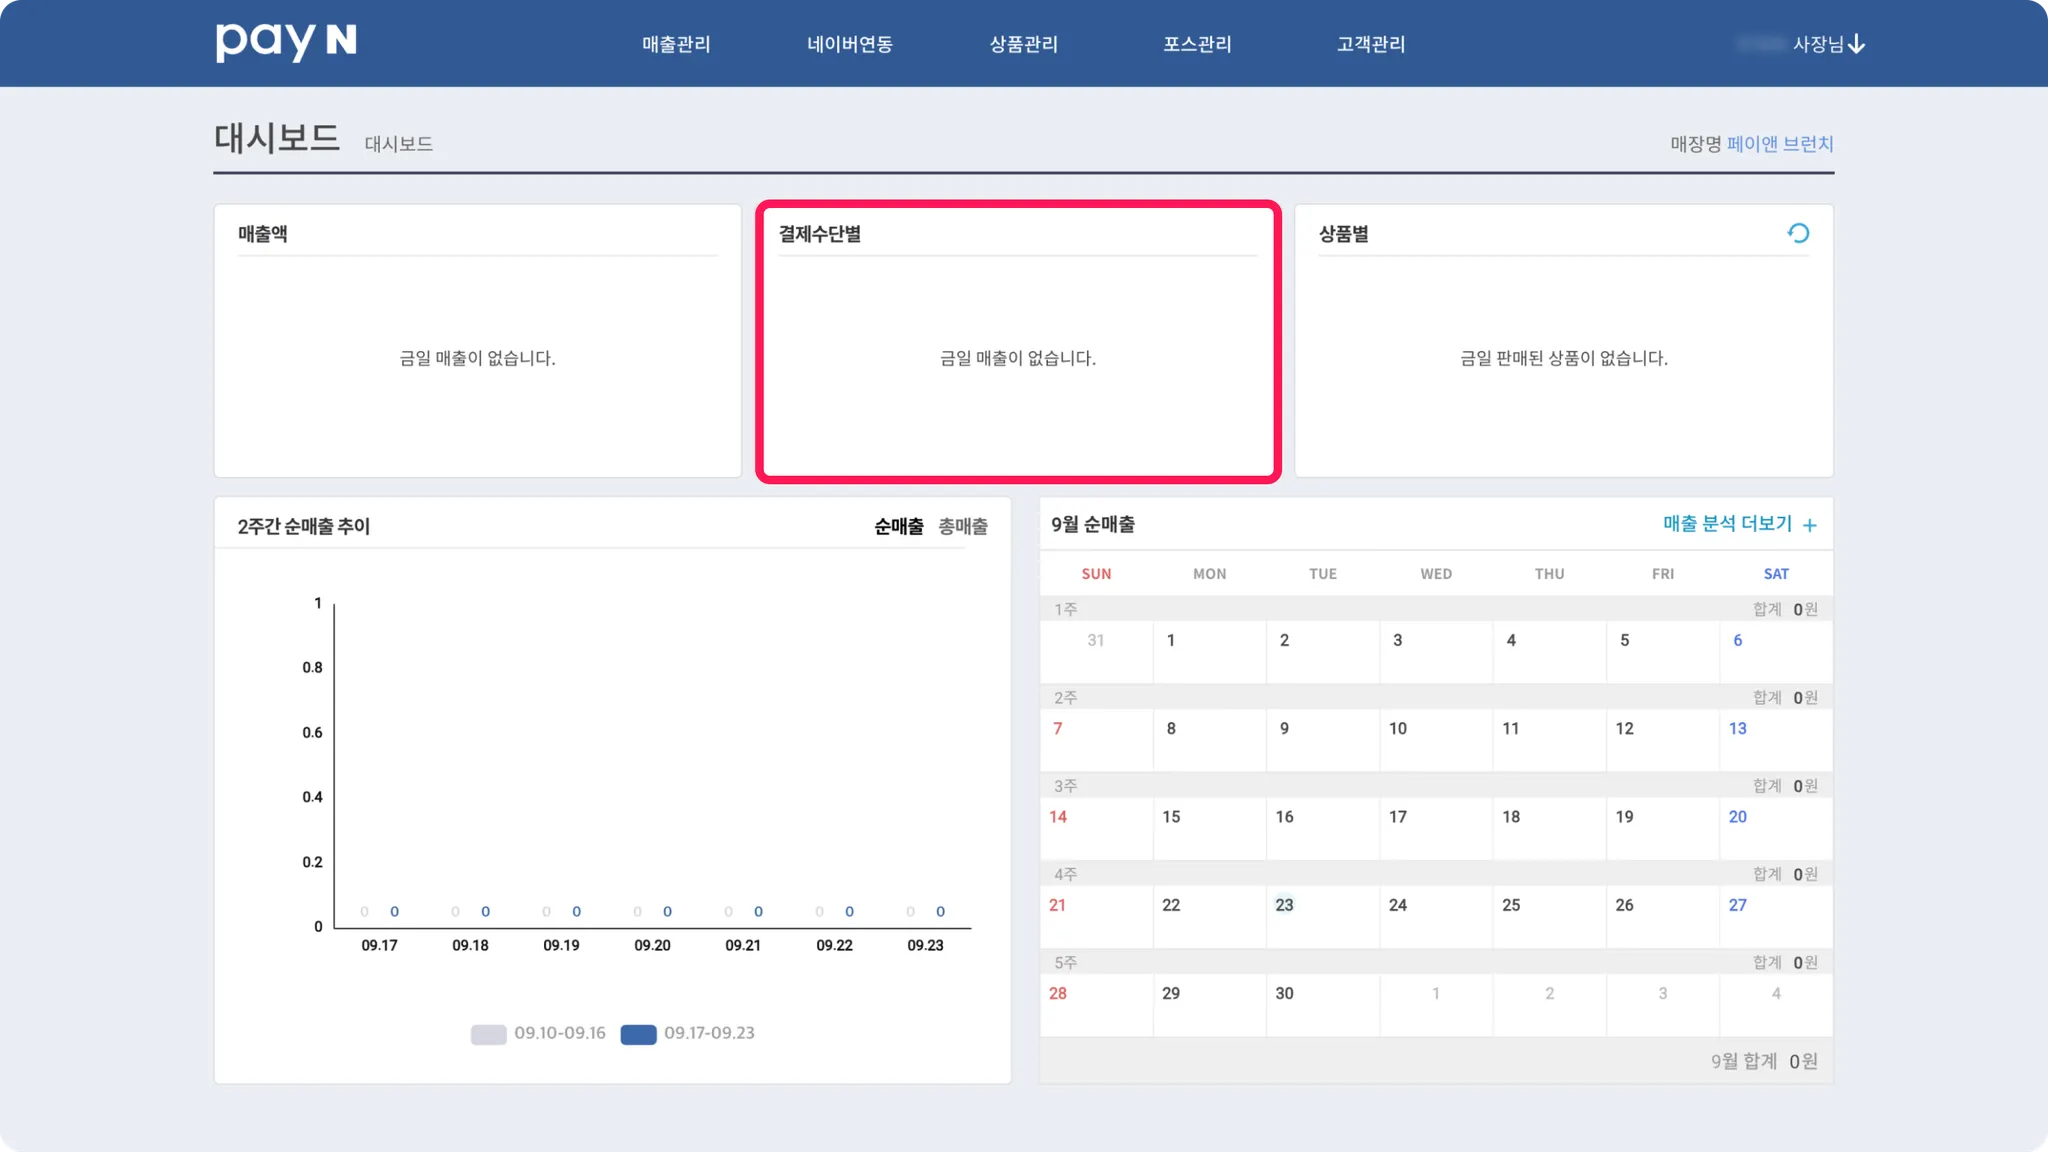
Task: Click the down arrow next to 사장님
Action: click(1857, 44)
